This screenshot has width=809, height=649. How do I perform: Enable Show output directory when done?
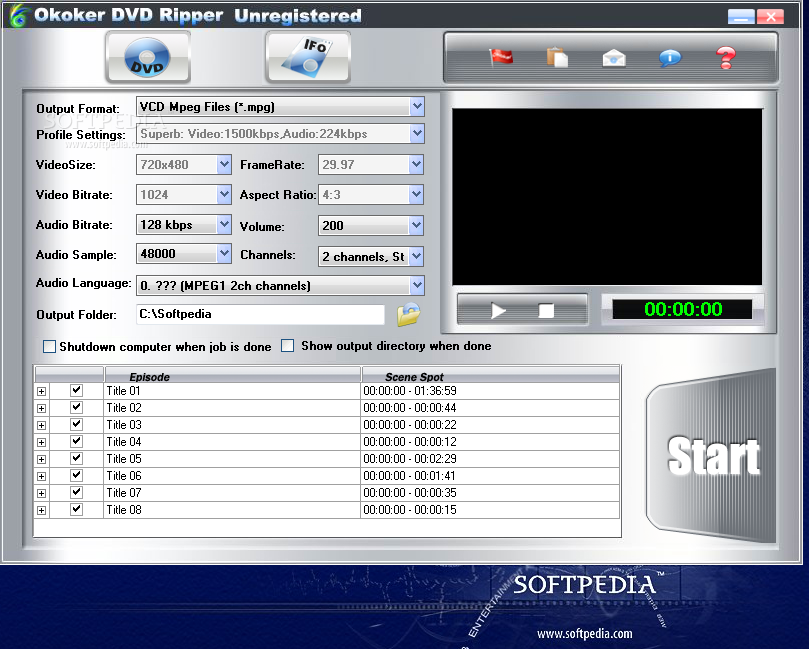pos(287,345)
